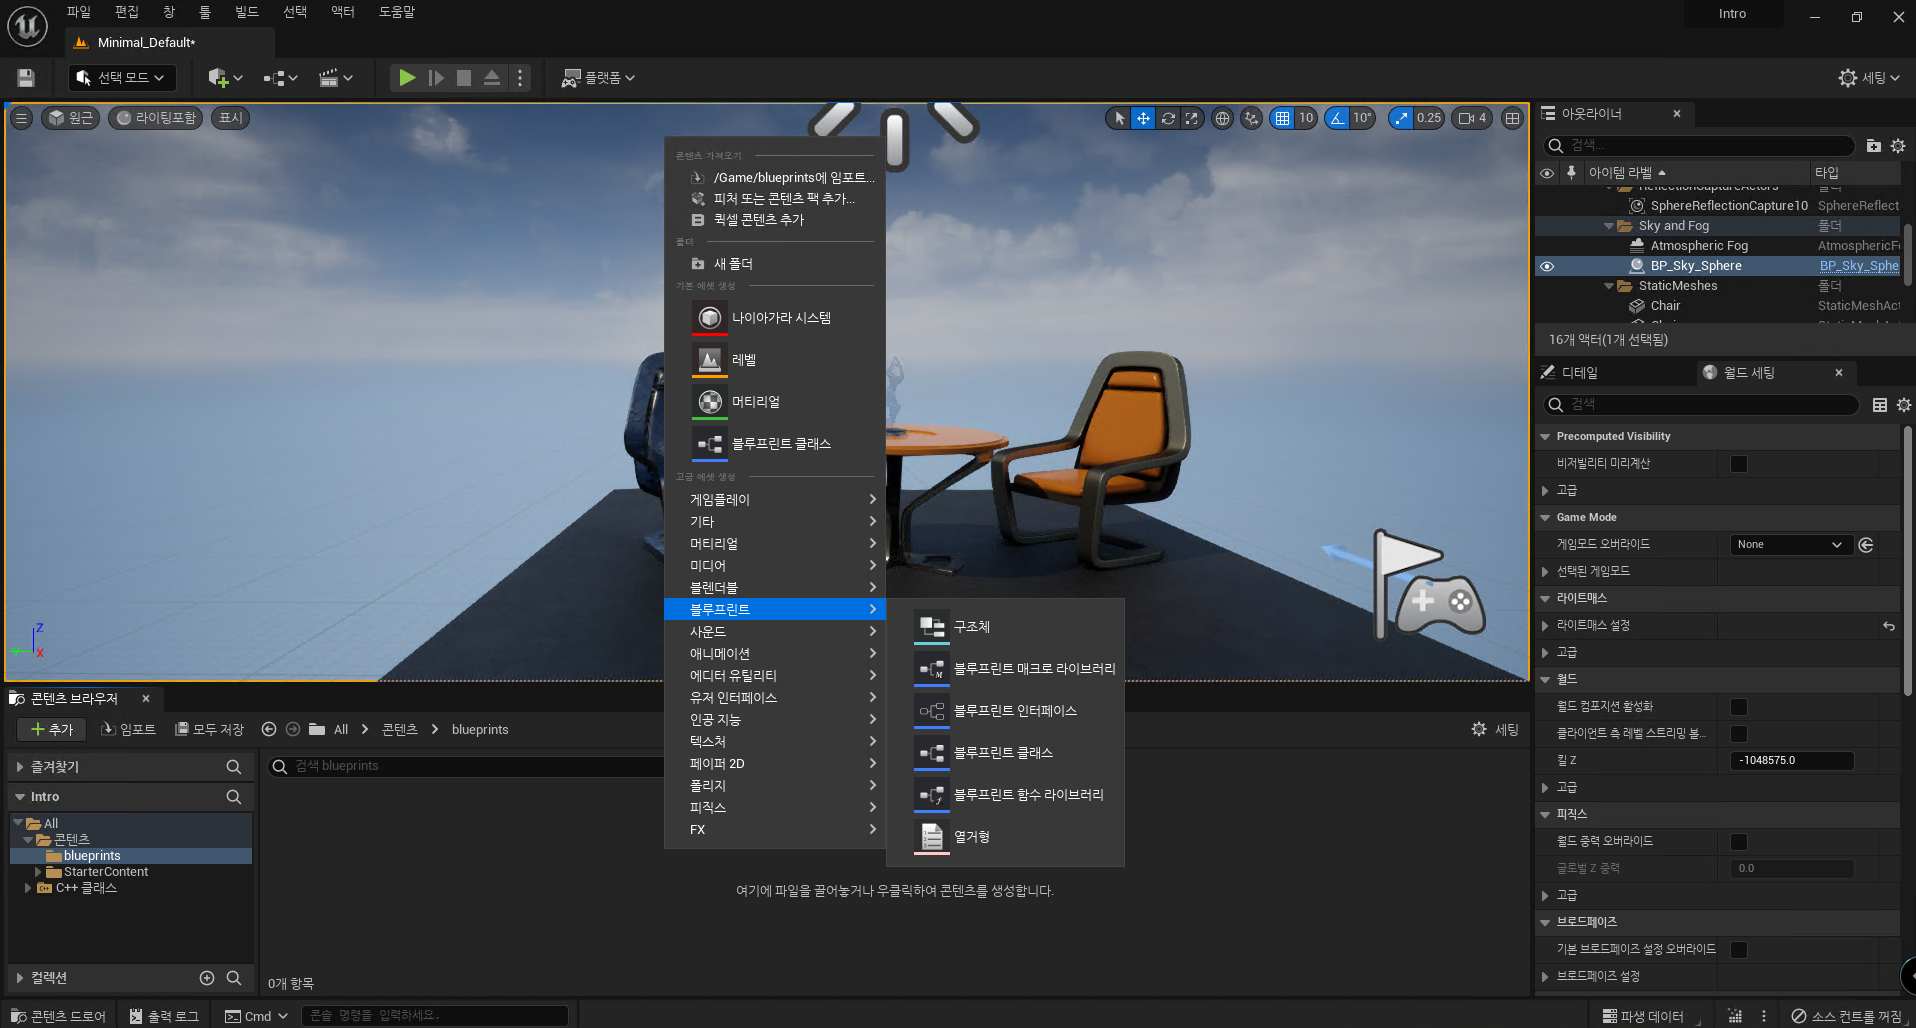Open Content Drawer button
Viewport: 1916px width, 1028px height.
pos(58,1016)
